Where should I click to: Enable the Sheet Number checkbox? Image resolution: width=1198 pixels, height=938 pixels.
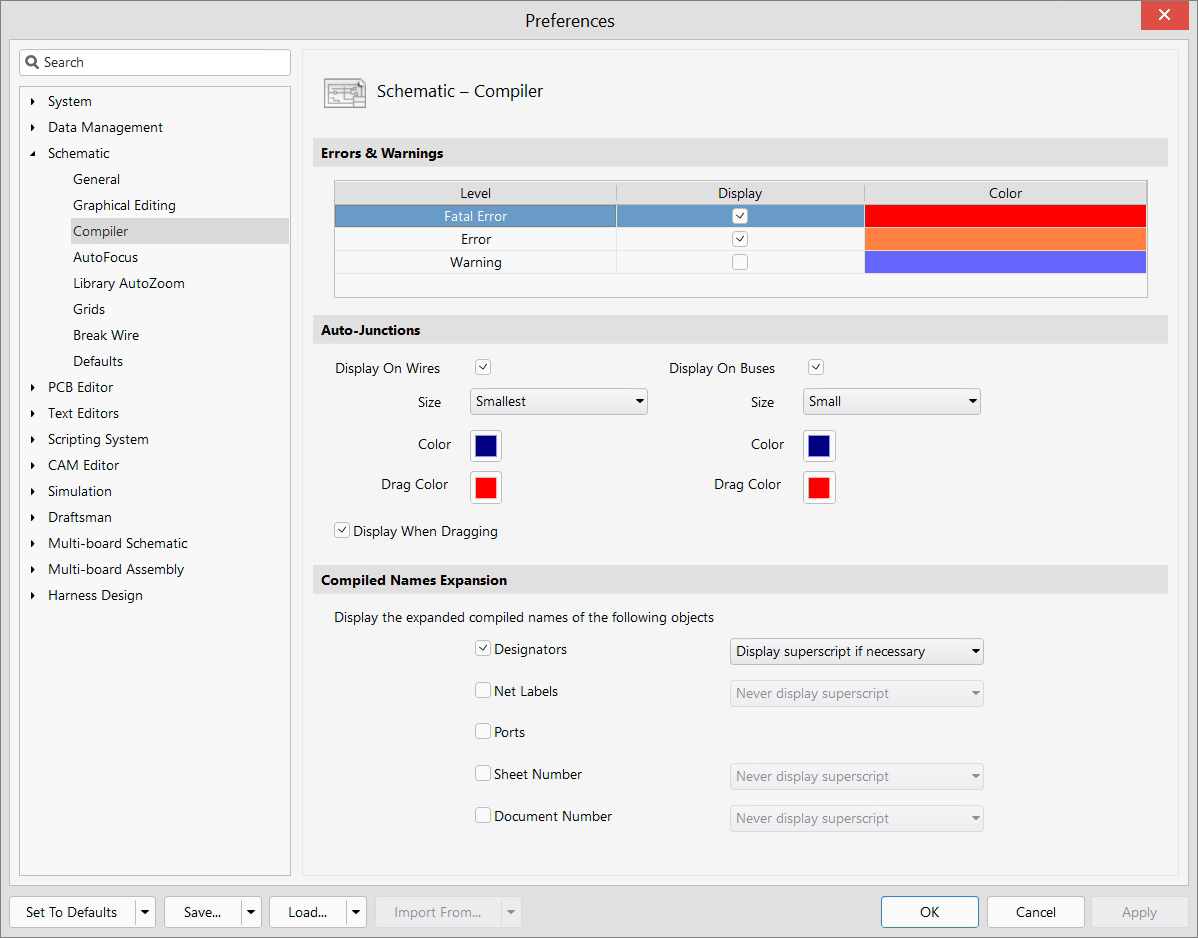point(483,774)
